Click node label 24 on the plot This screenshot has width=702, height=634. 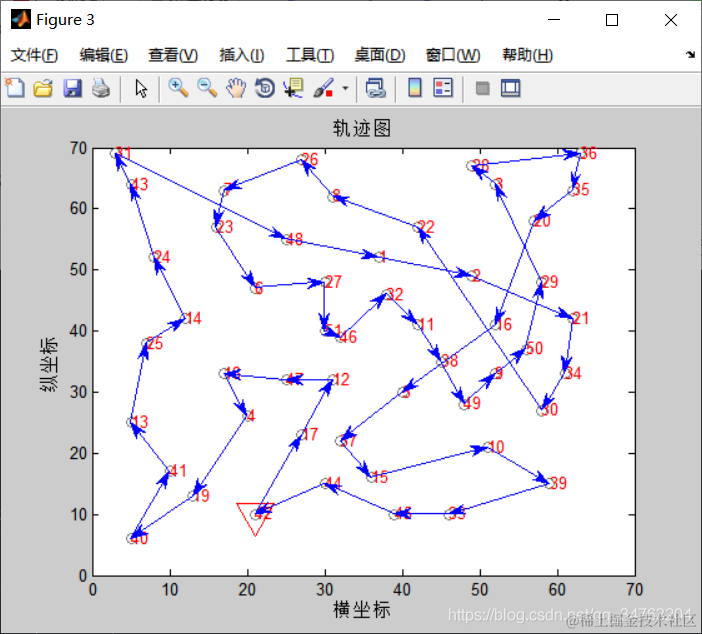pos(162,257)
